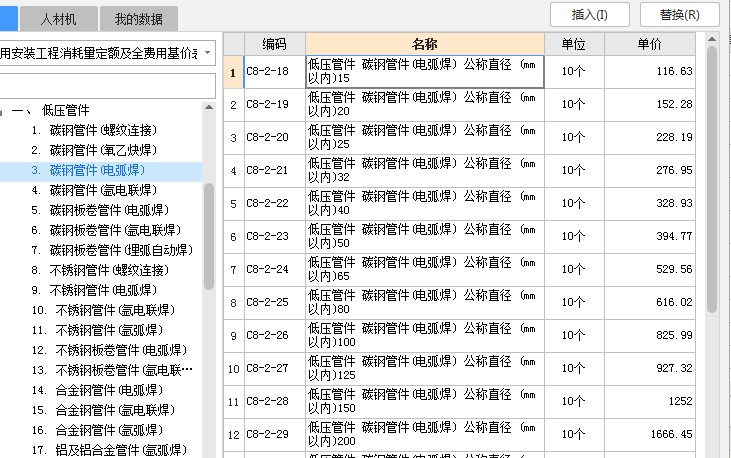Select code cell C8-2-20
Viewport: 731px width, 458px height.
[x=275, y=138]
